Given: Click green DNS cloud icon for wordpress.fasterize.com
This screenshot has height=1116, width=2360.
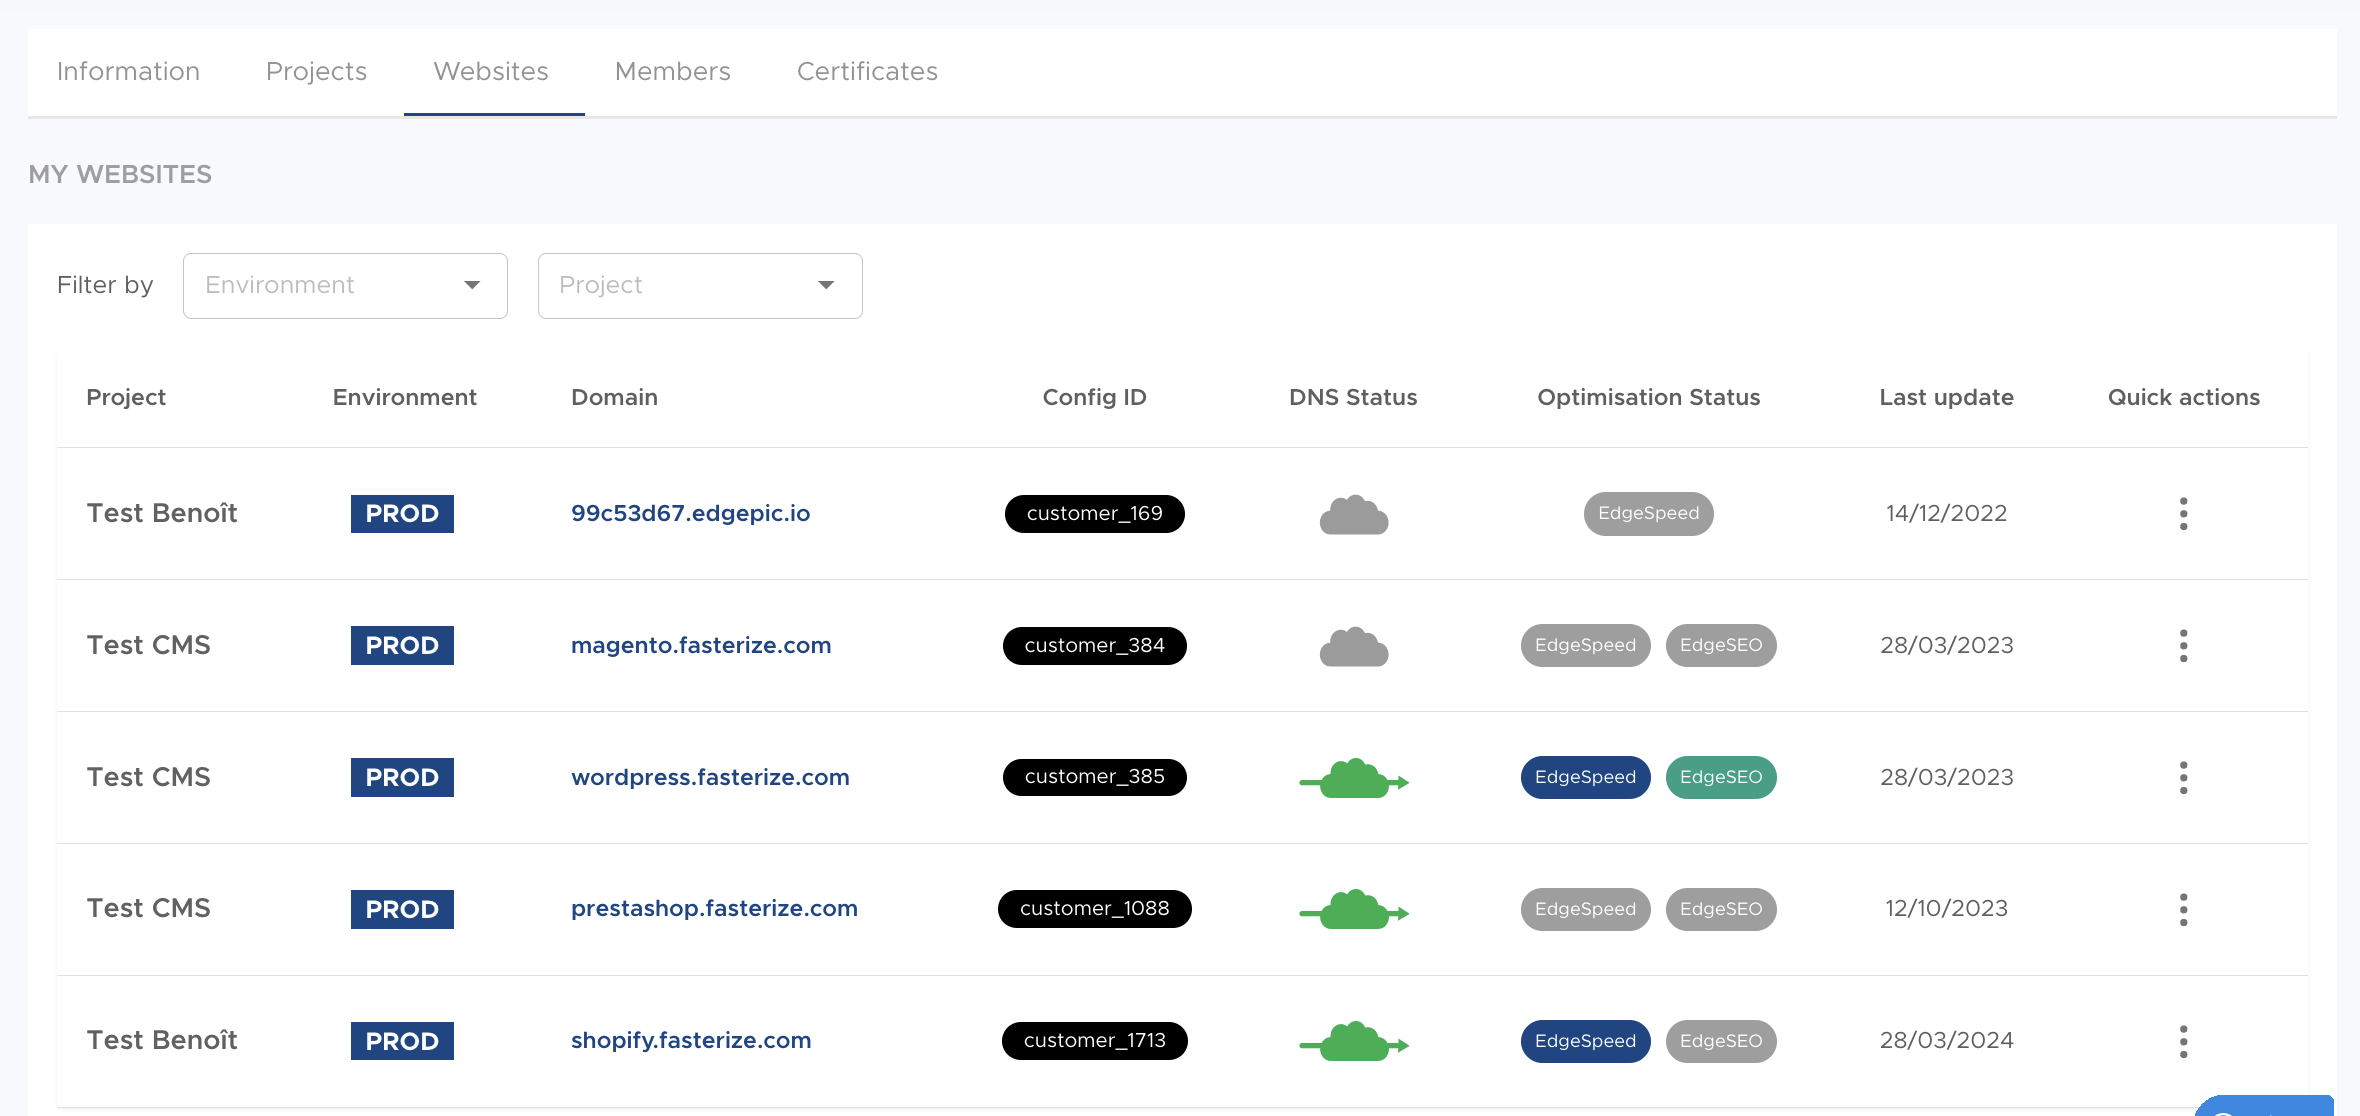Looking at the screenshot, I should [x=1353, y=779].
